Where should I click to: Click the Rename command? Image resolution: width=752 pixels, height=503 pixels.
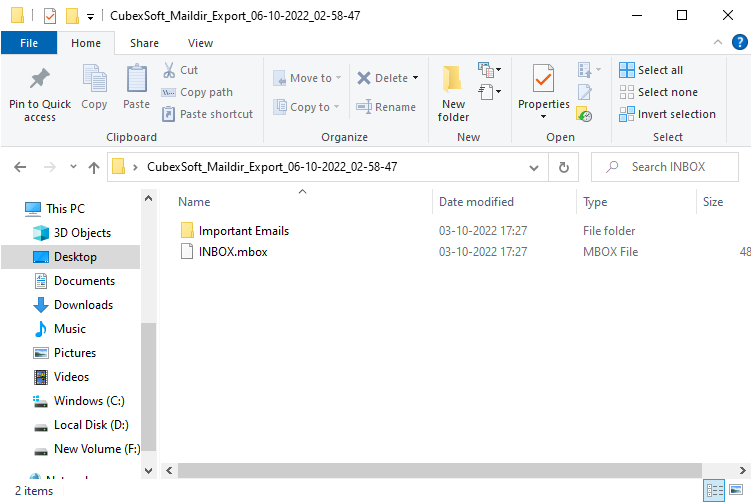click(386, 106)
